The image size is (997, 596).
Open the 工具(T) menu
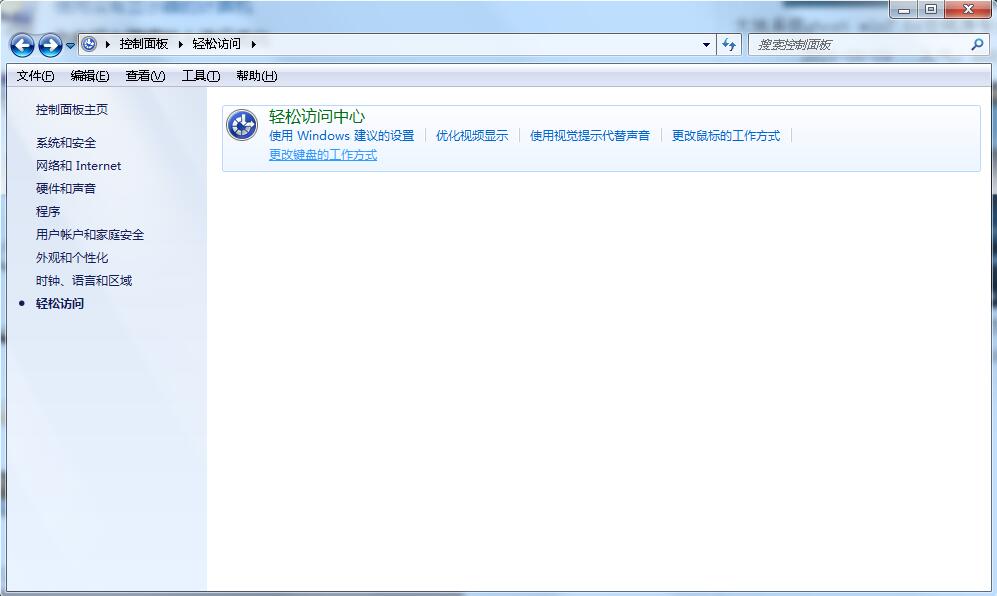(200, 76)
